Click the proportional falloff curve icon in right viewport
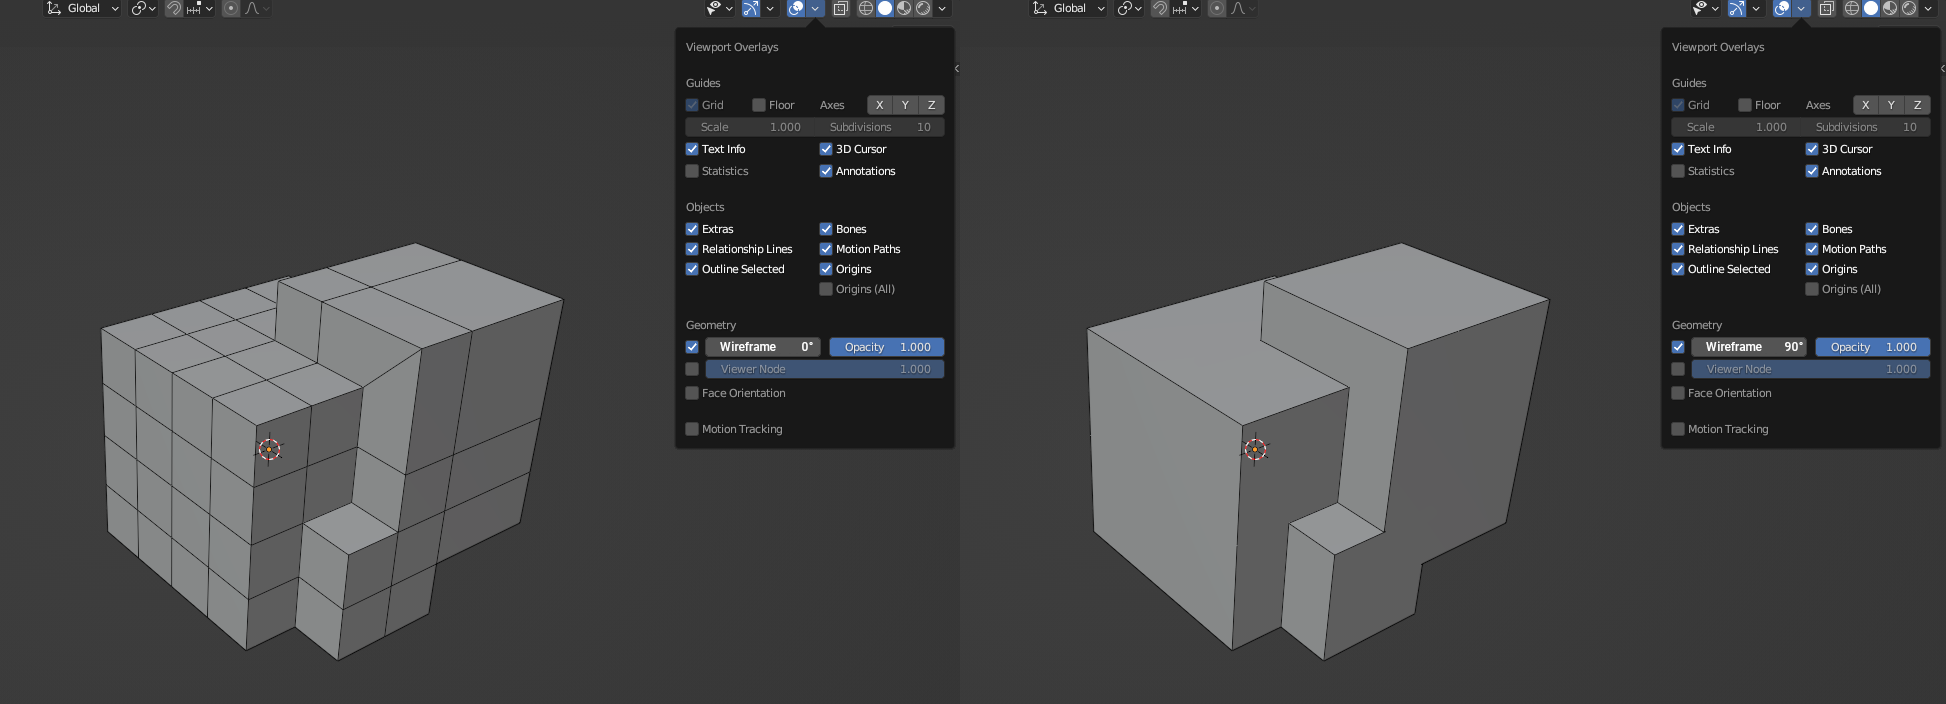Viewport: 1946px width, 704px height. 1241,8
